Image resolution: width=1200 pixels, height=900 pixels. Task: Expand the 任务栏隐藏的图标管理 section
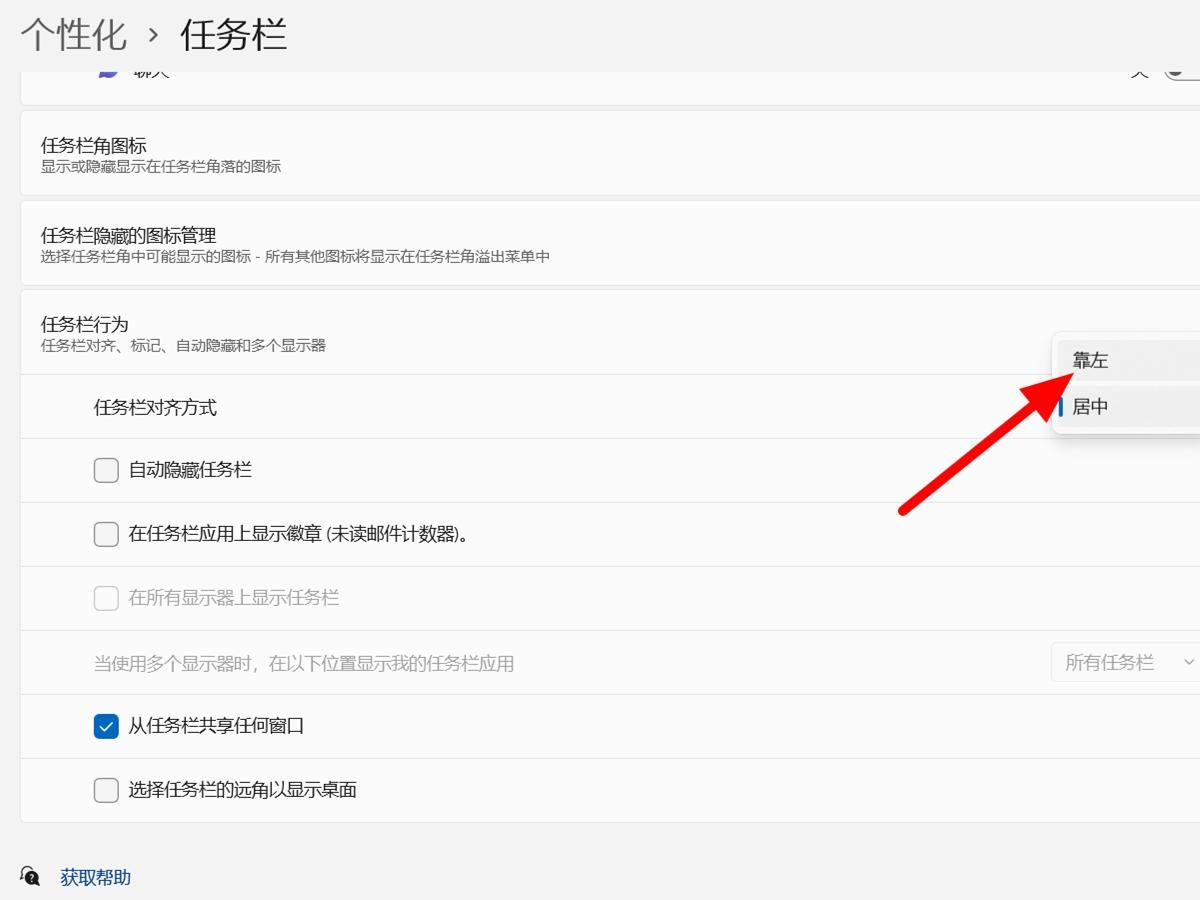click(600, 243)
